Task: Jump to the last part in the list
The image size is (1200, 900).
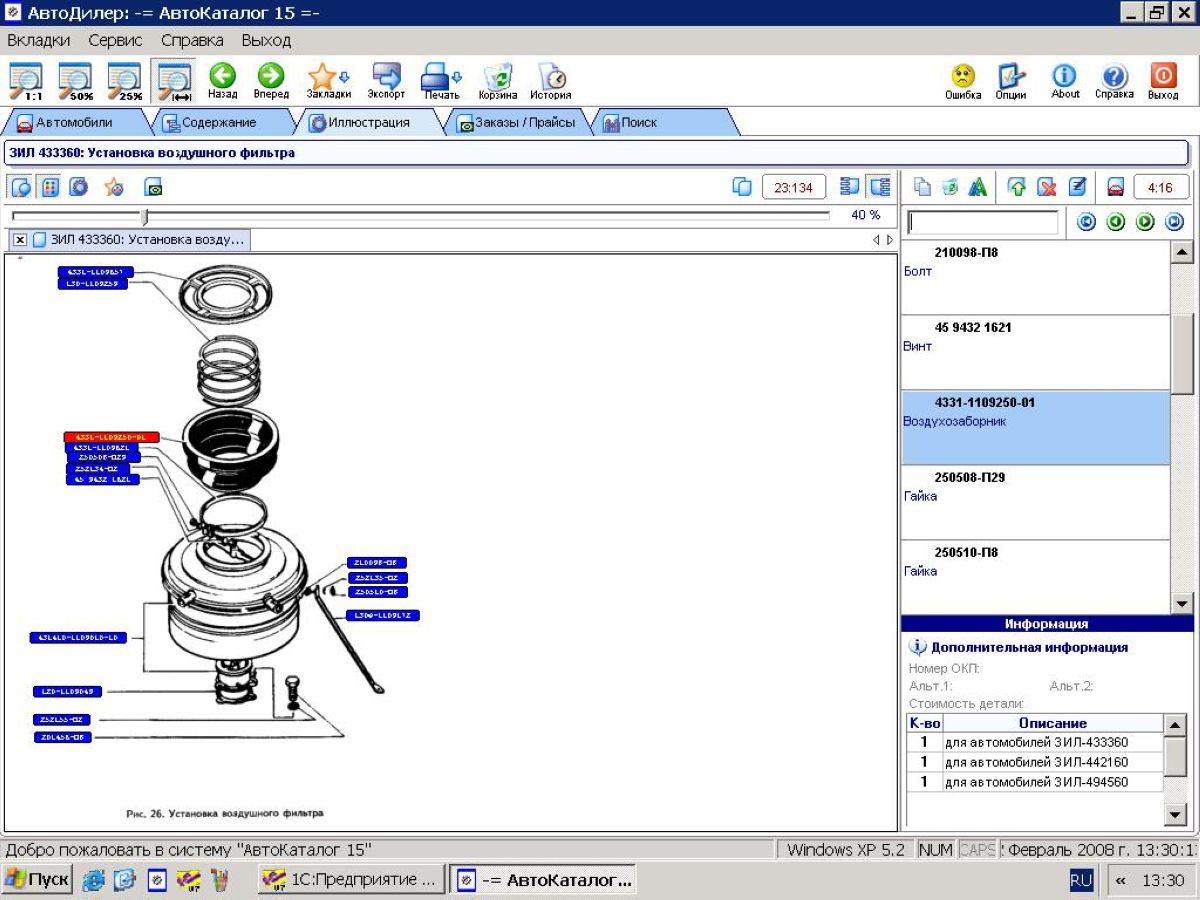Action: coord(1174,222)
